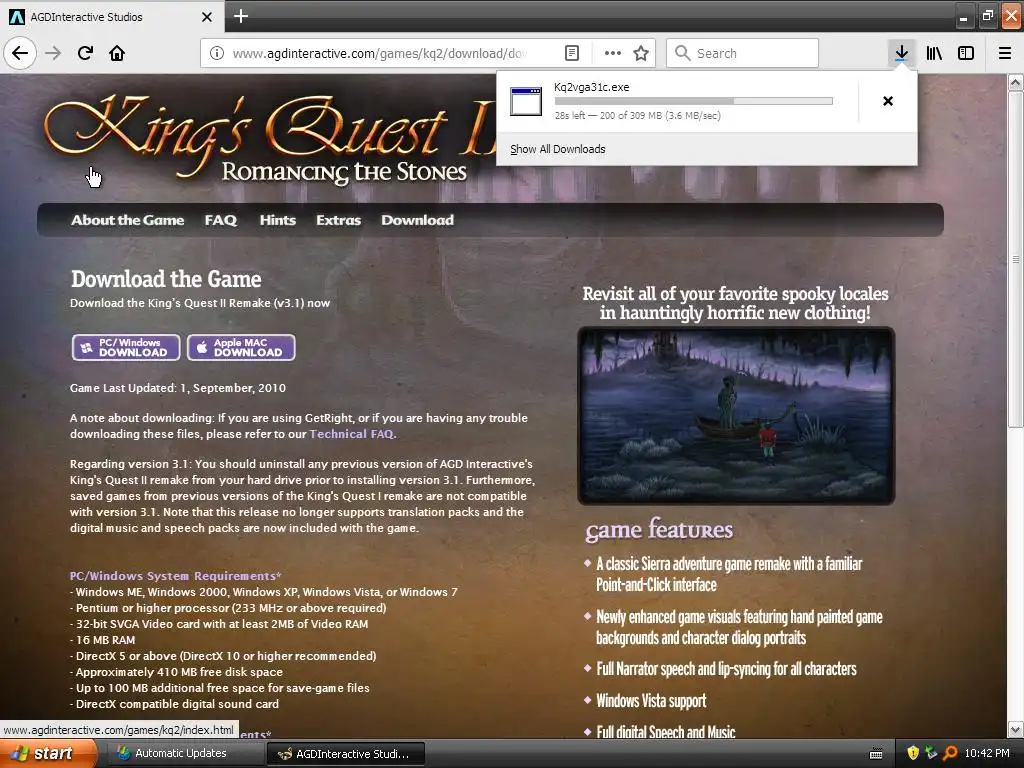Click the taskbar clock showing 10:42 PM

(987, 753)
